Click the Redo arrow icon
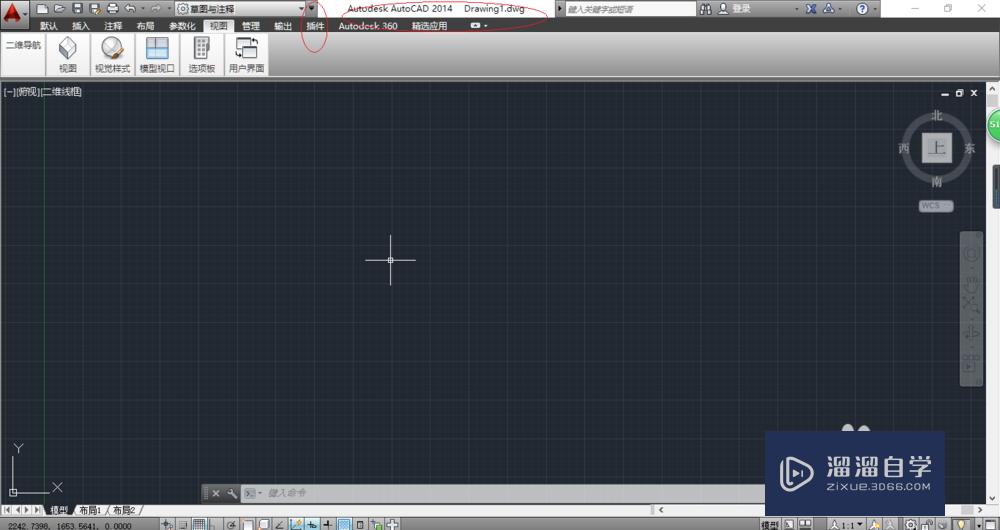1000x530 pixels. tap(156, 9)
